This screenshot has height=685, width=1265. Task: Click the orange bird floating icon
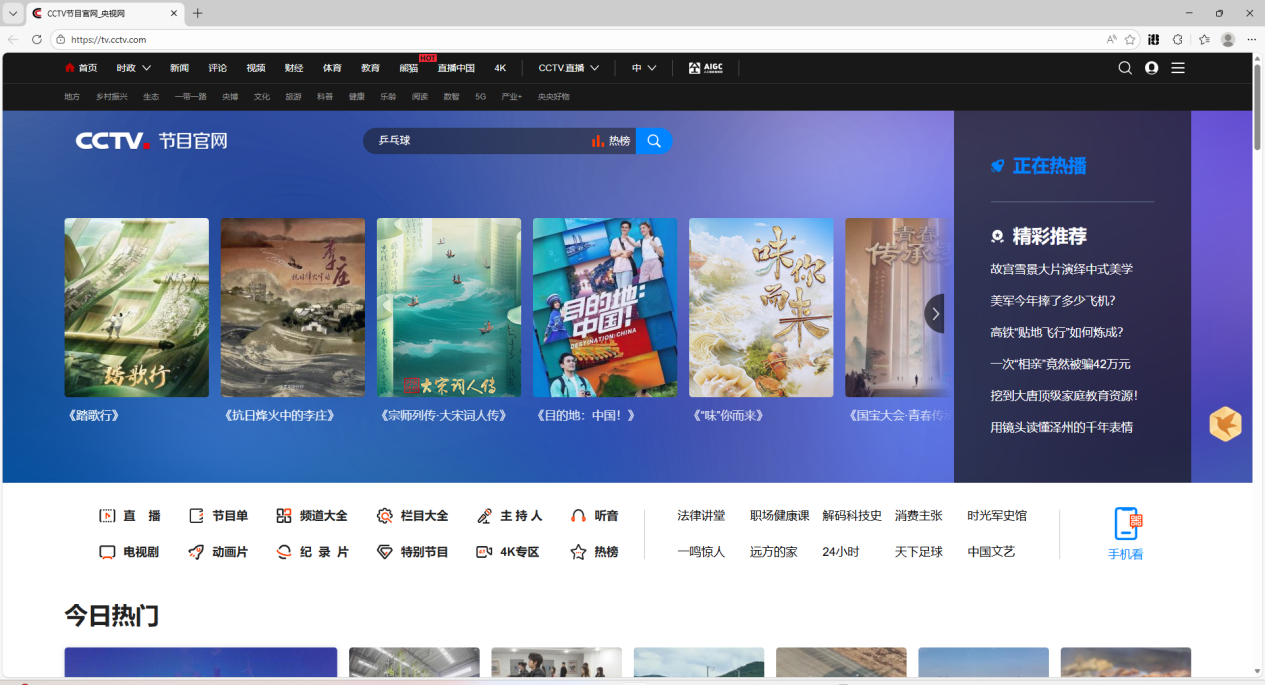pyautogui.click(x=1225, y=424)
